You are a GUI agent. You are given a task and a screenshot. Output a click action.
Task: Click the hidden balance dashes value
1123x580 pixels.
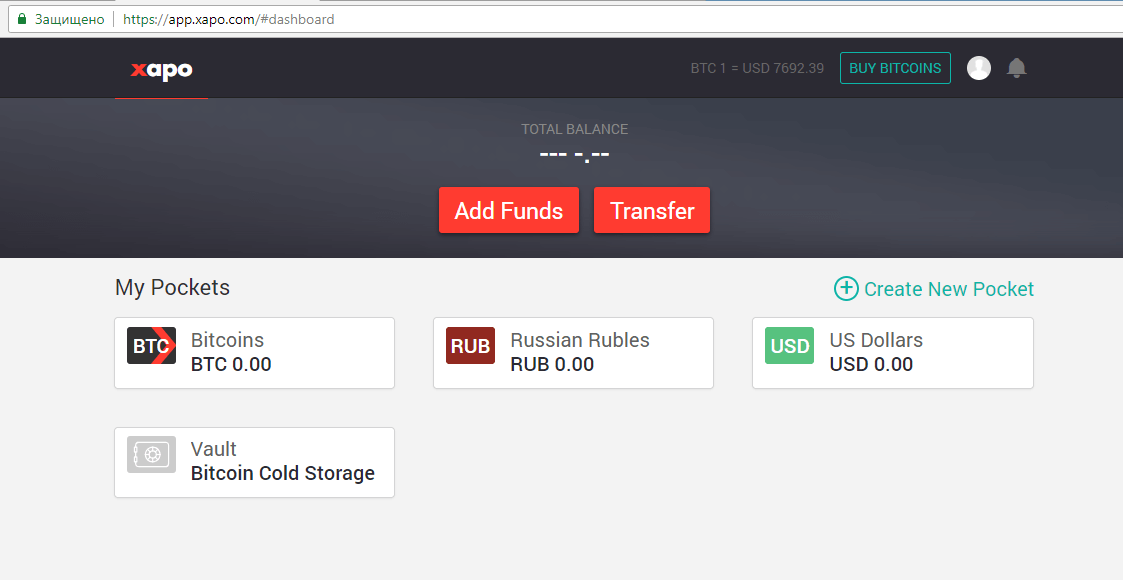tap(574, 155)
